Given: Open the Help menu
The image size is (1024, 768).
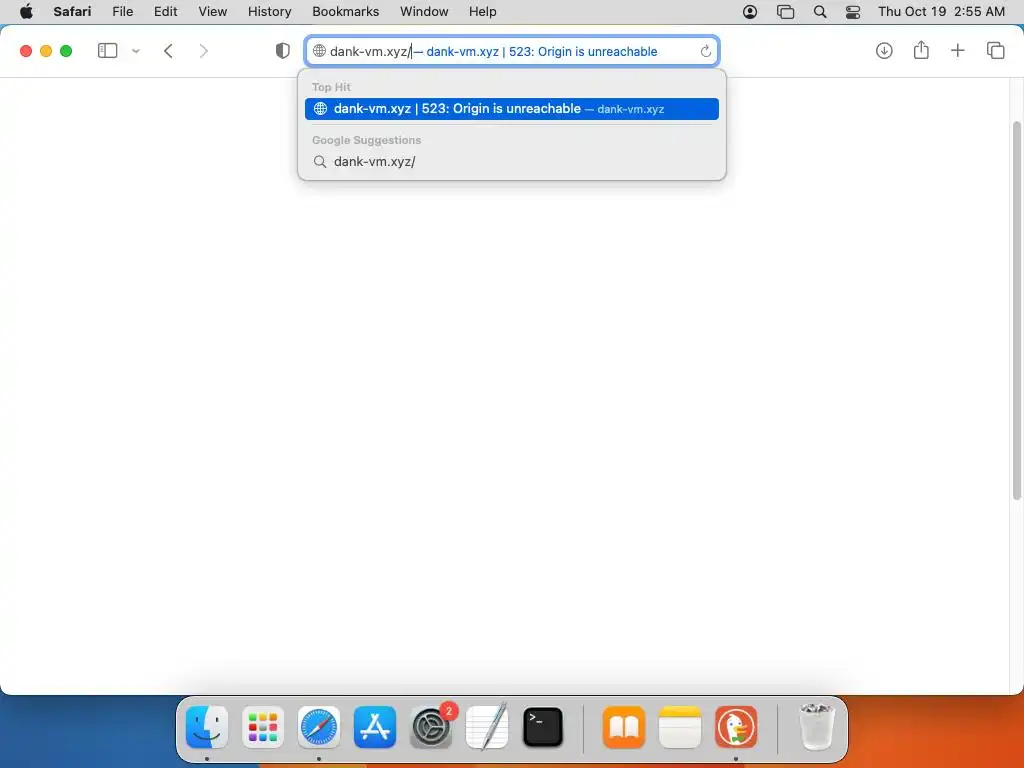Looking at the screenshot, I should (483, 12).
